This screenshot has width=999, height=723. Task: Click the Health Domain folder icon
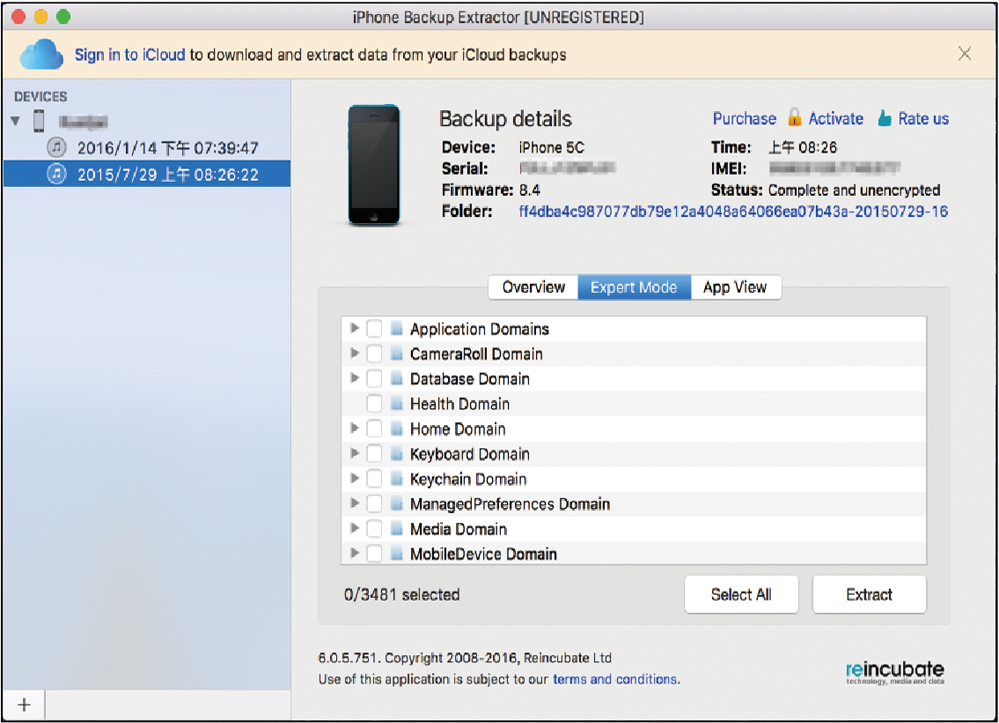tap(396, 404)
